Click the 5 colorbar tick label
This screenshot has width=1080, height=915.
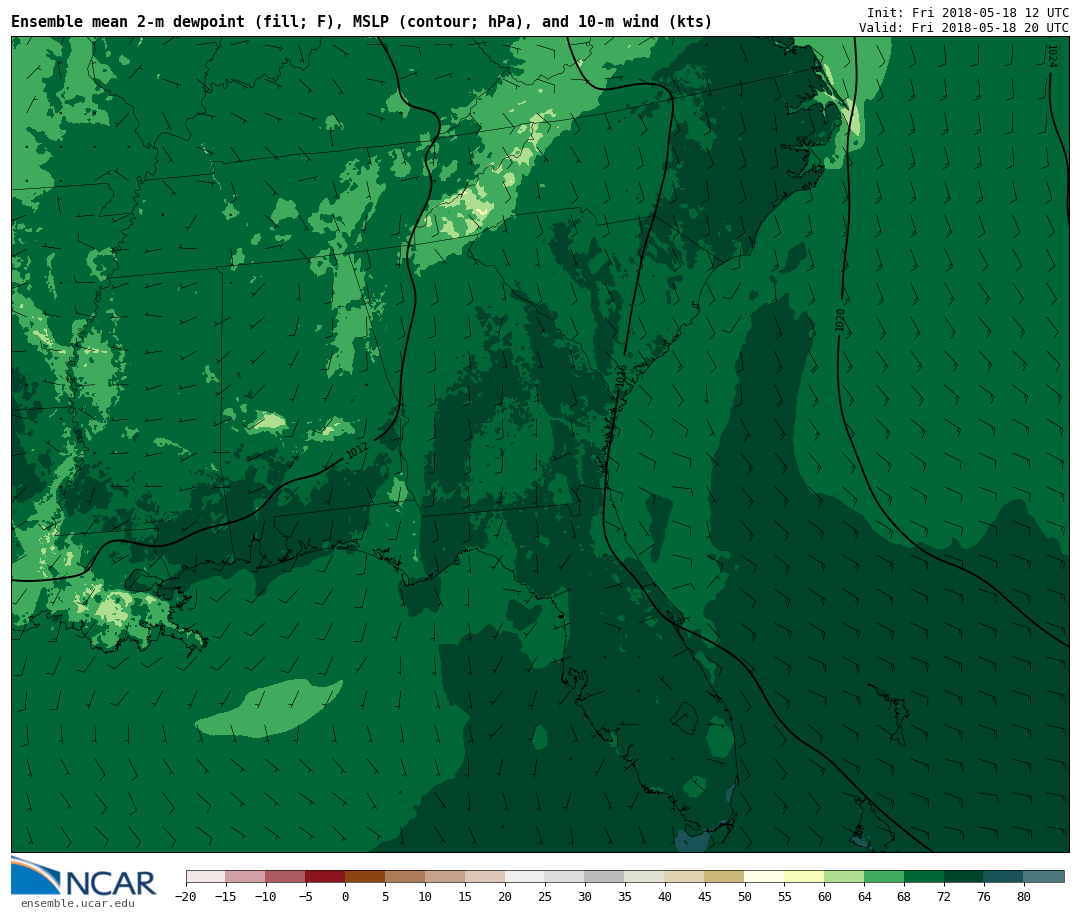click(386, 896)
